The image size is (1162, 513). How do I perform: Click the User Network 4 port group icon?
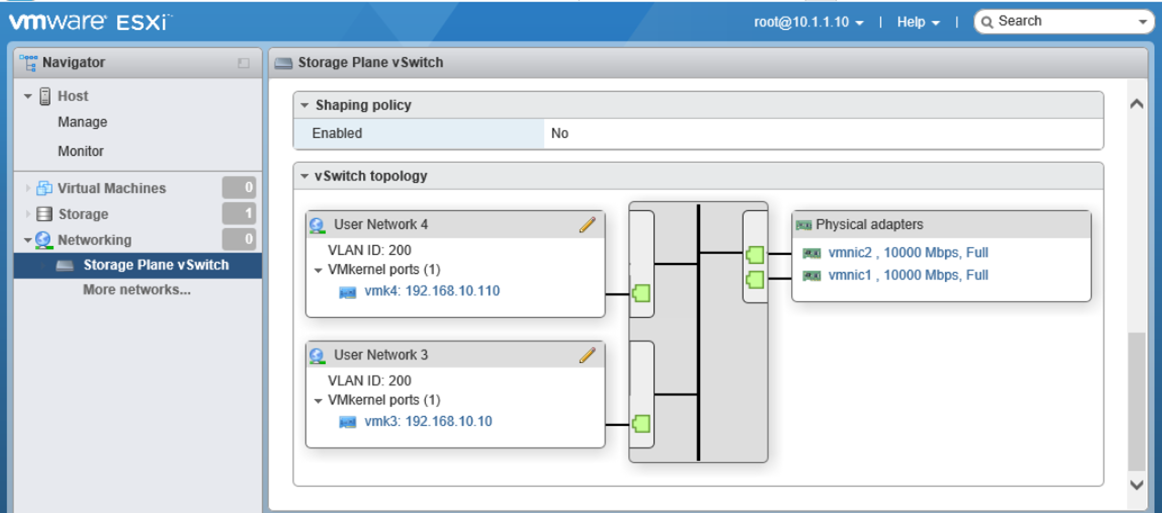317,225
